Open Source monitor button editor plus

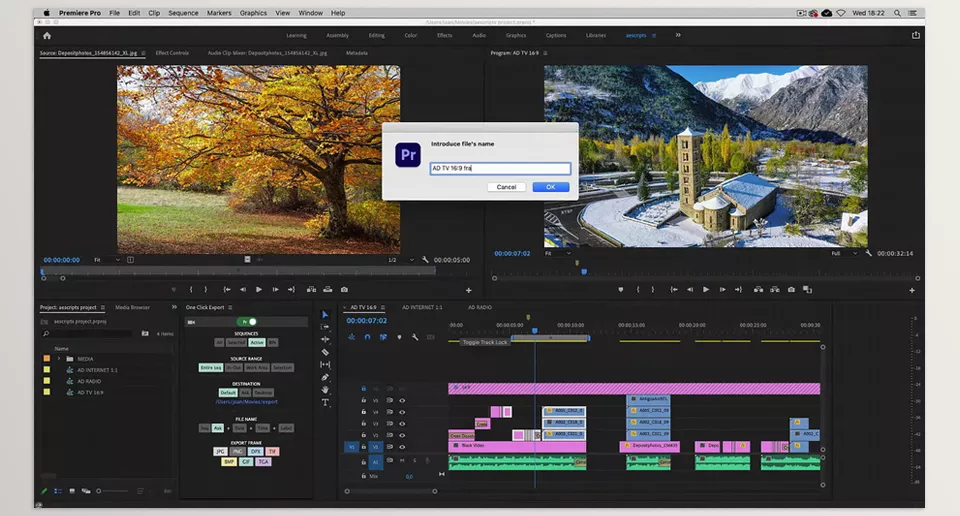pyautogui.click(x=468, y=290)
